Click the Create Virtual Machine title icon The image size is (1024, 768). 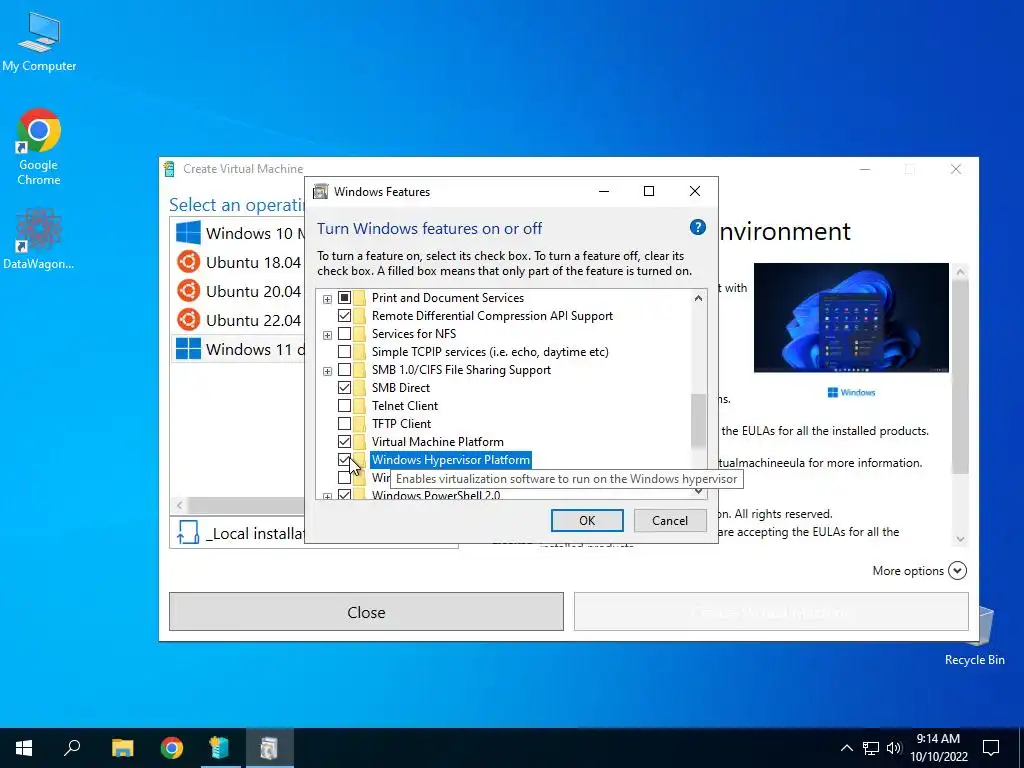click(169, 169)
